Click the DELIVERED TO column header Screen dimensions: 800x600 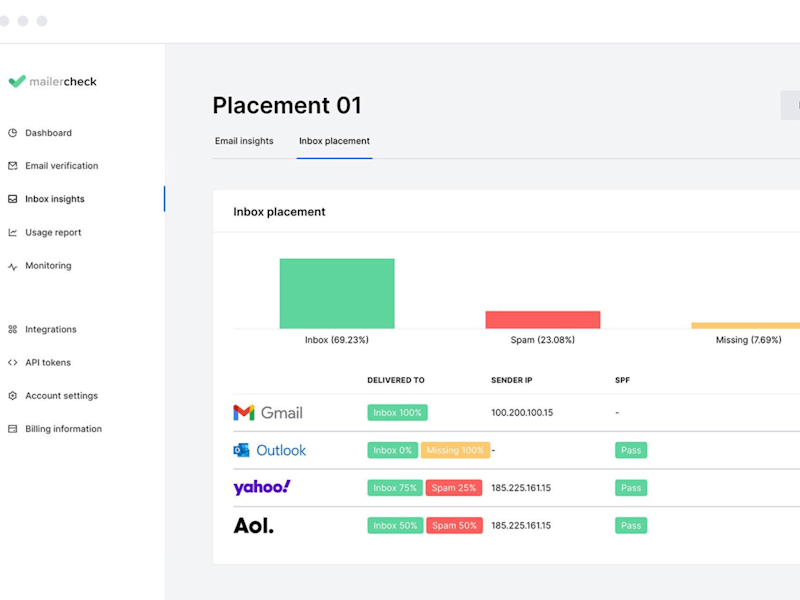(396, 380)
